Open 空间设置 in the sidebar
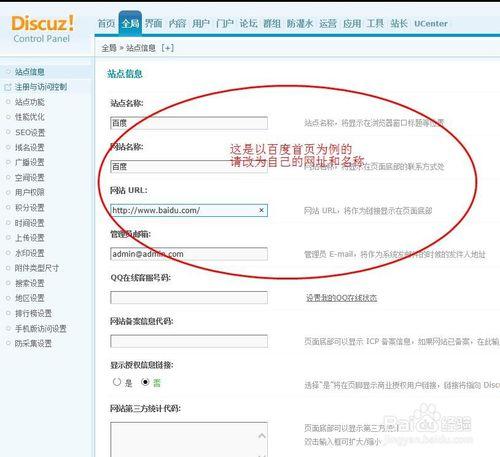500x457 pixels. 30,178
